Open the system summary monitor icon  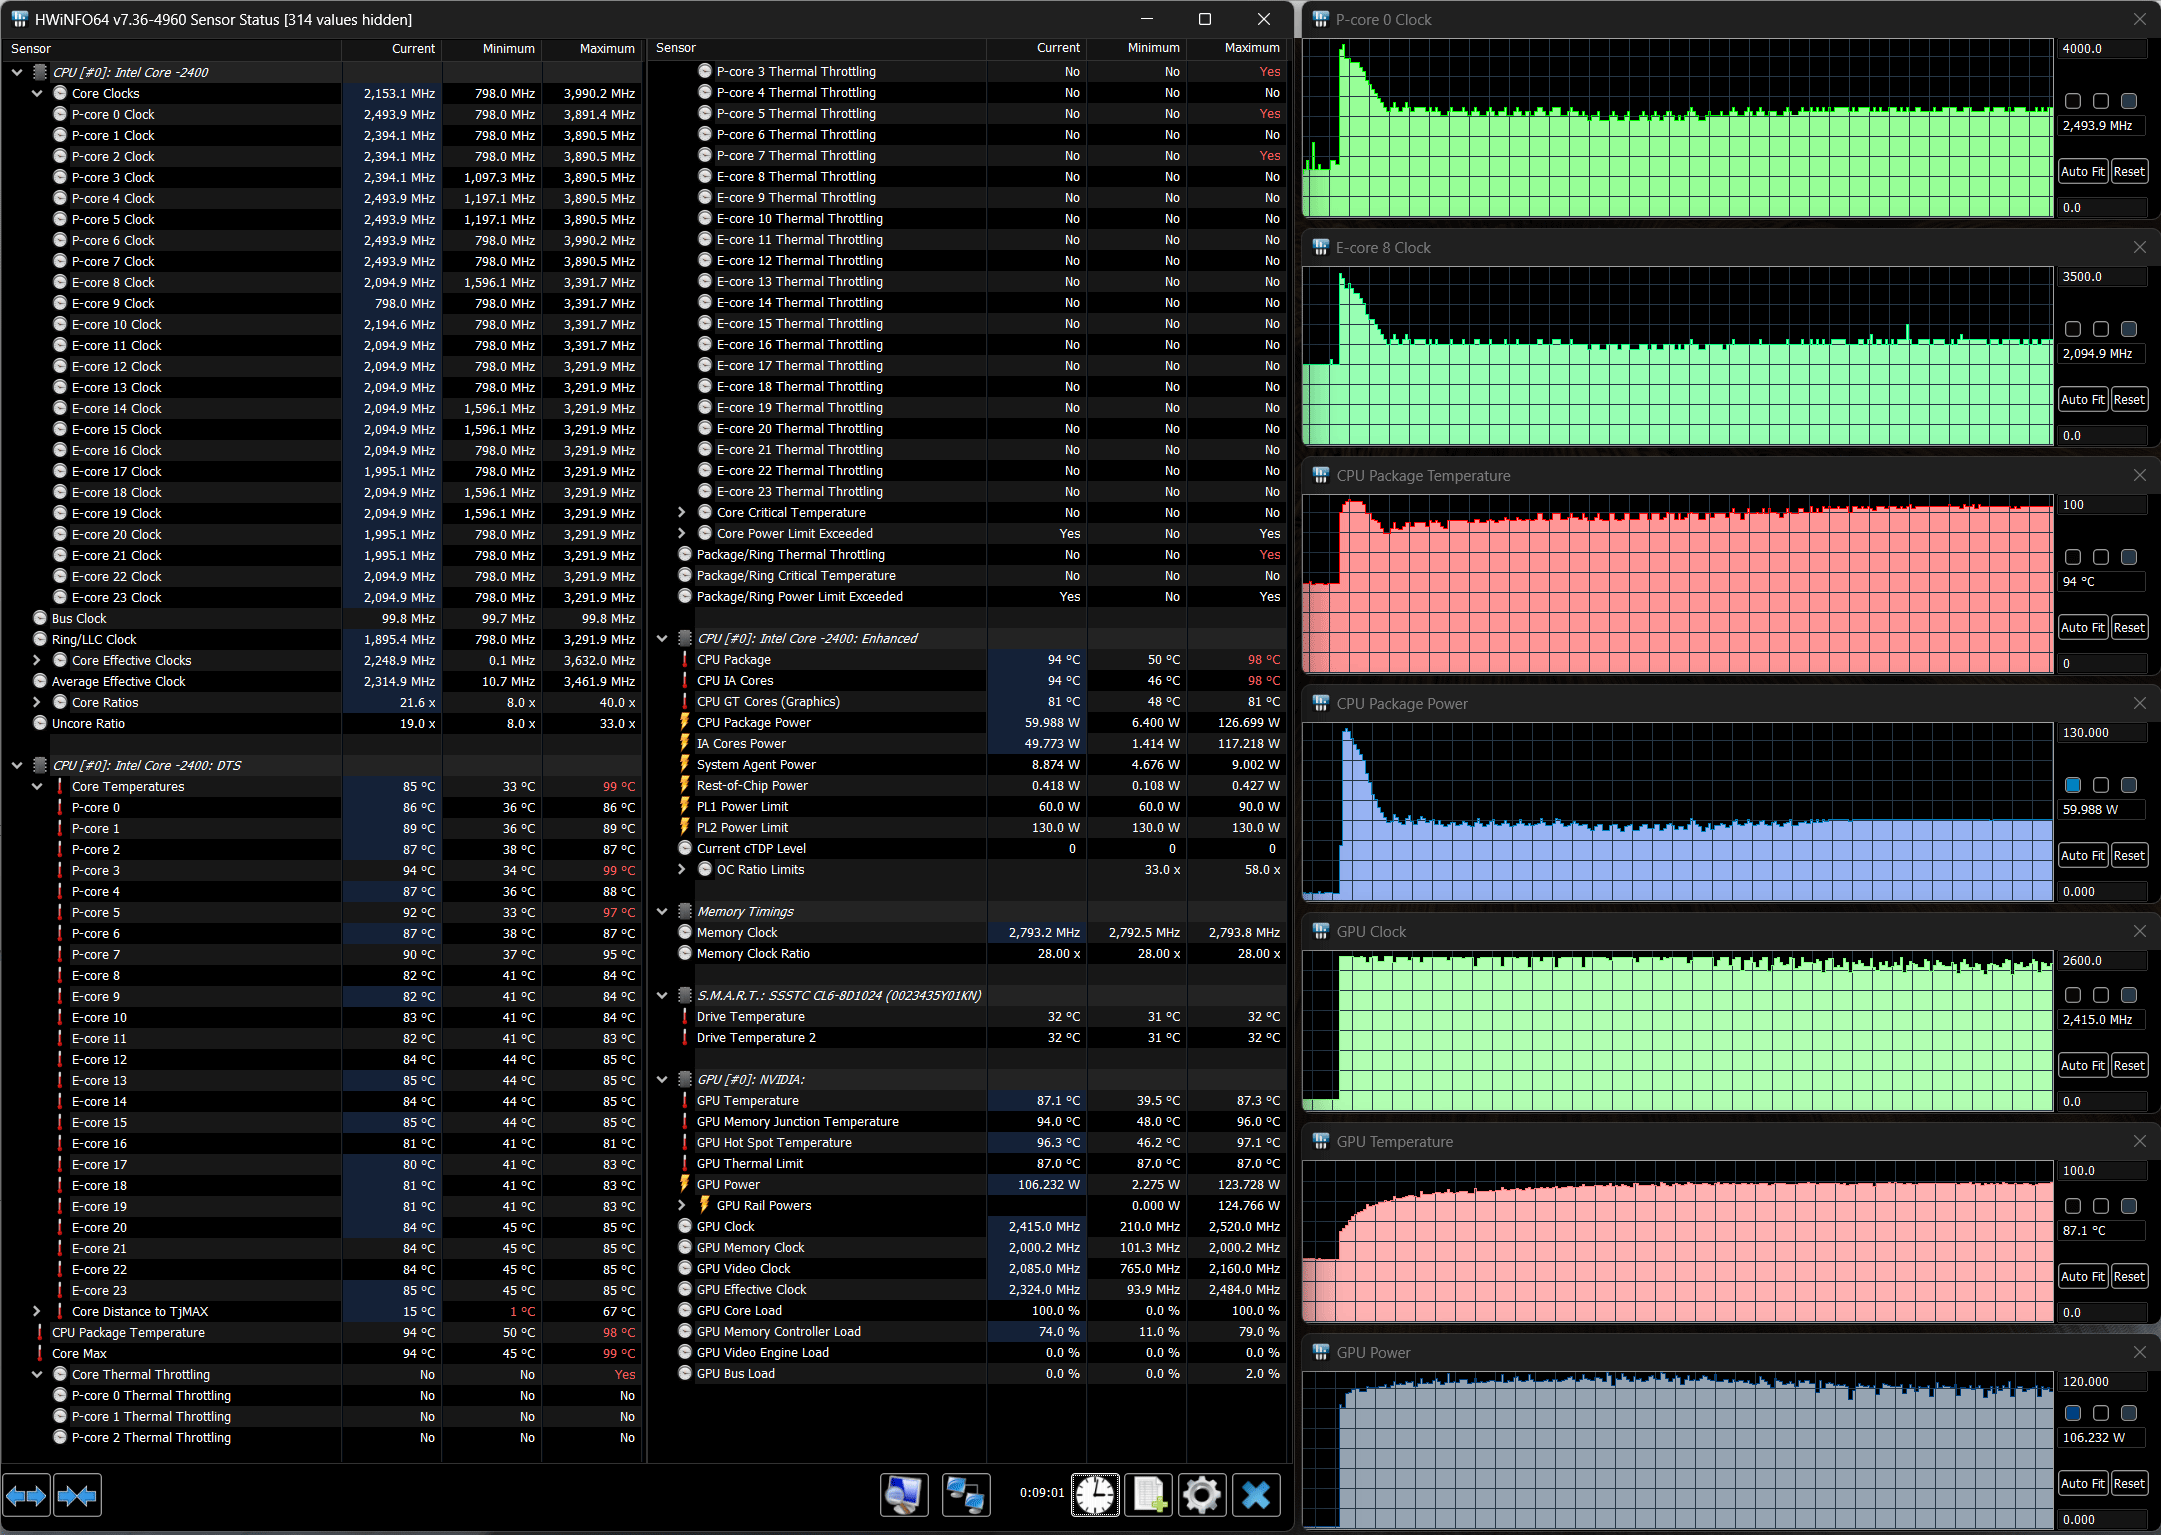pos(904,1495)
